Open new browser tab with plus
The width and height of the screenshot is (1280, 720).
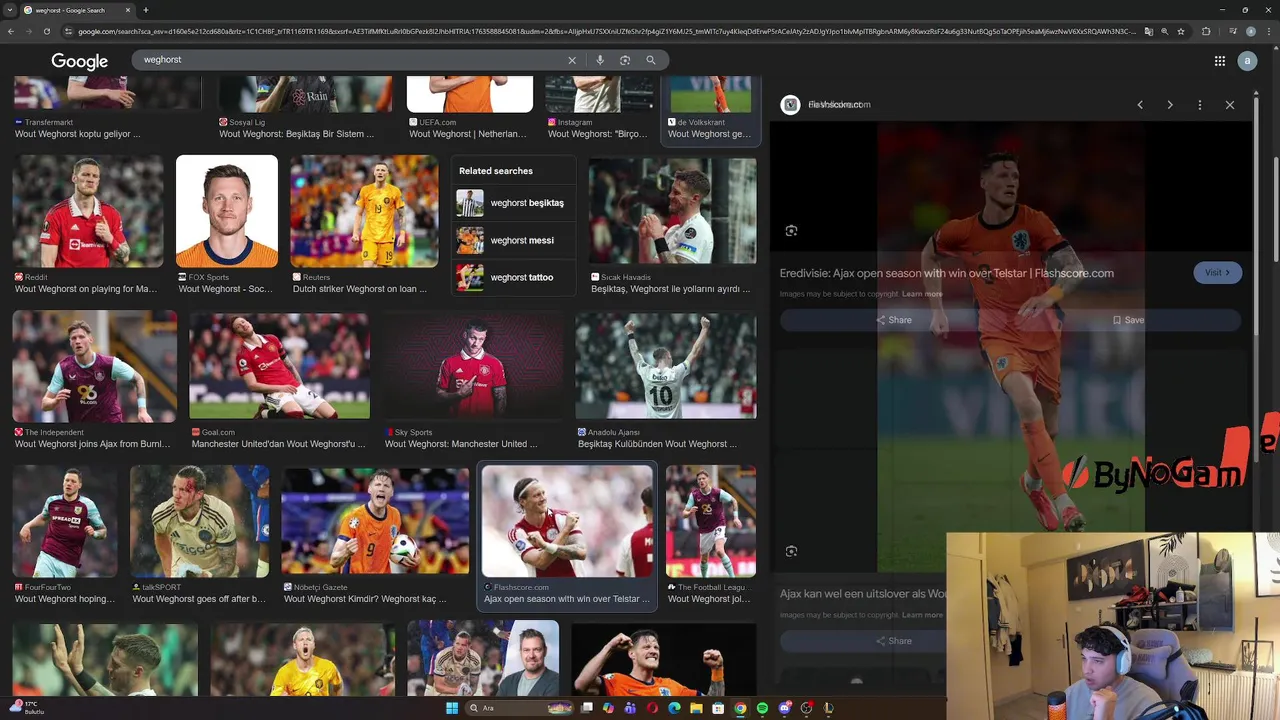click(x=146, y=10)
